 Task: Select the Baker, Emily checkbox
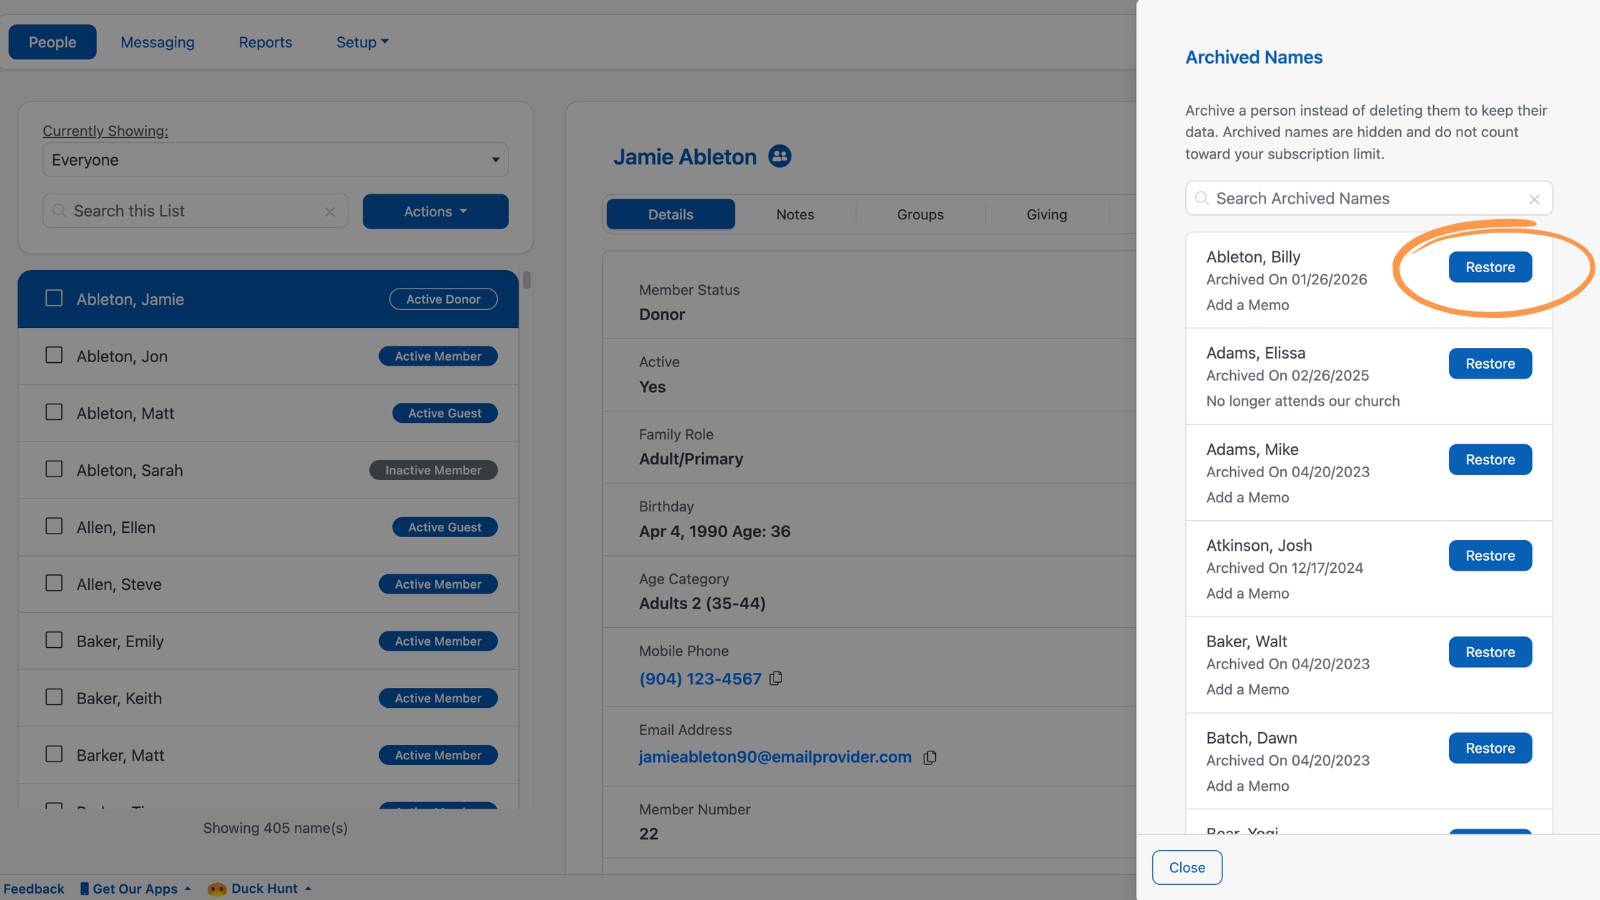54,640
